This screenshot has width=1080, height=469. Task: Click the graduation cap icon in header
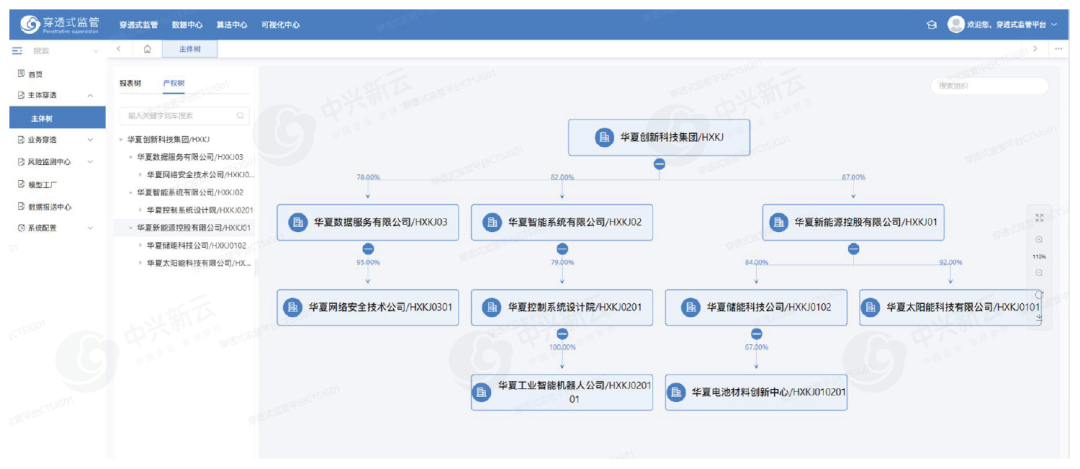tap(932, 25)
